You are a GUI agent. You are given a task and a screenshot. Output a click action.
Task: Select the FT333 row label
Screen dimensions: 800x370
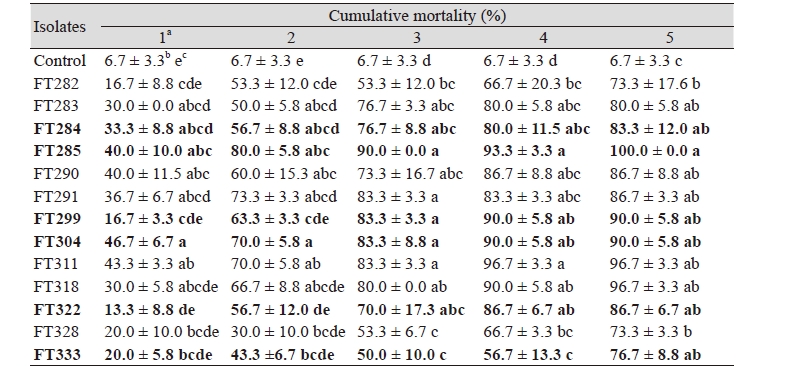57,355
